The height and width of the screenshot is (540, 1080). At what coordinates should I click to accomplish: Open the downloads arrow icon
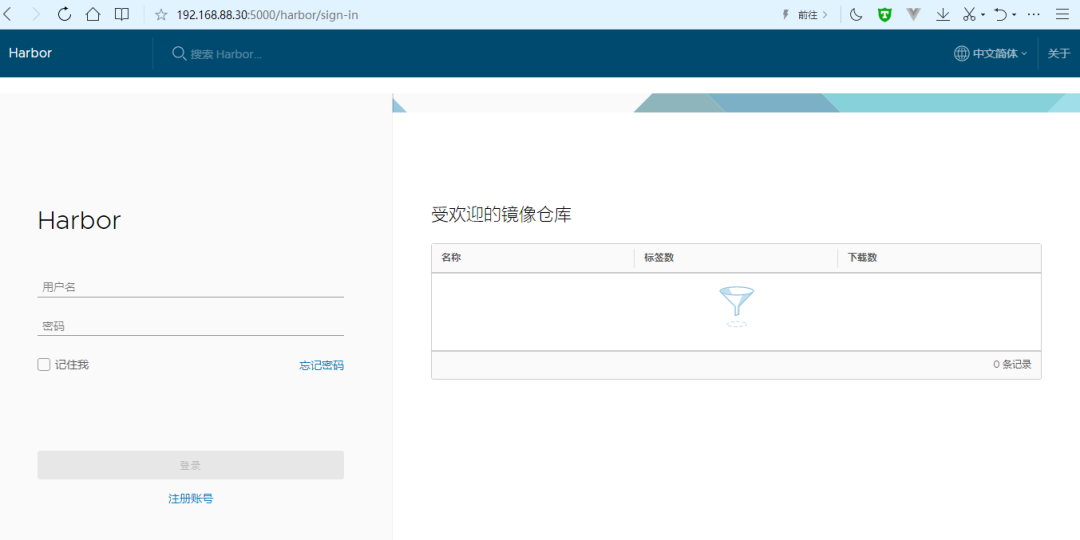[x=943, y=14]
